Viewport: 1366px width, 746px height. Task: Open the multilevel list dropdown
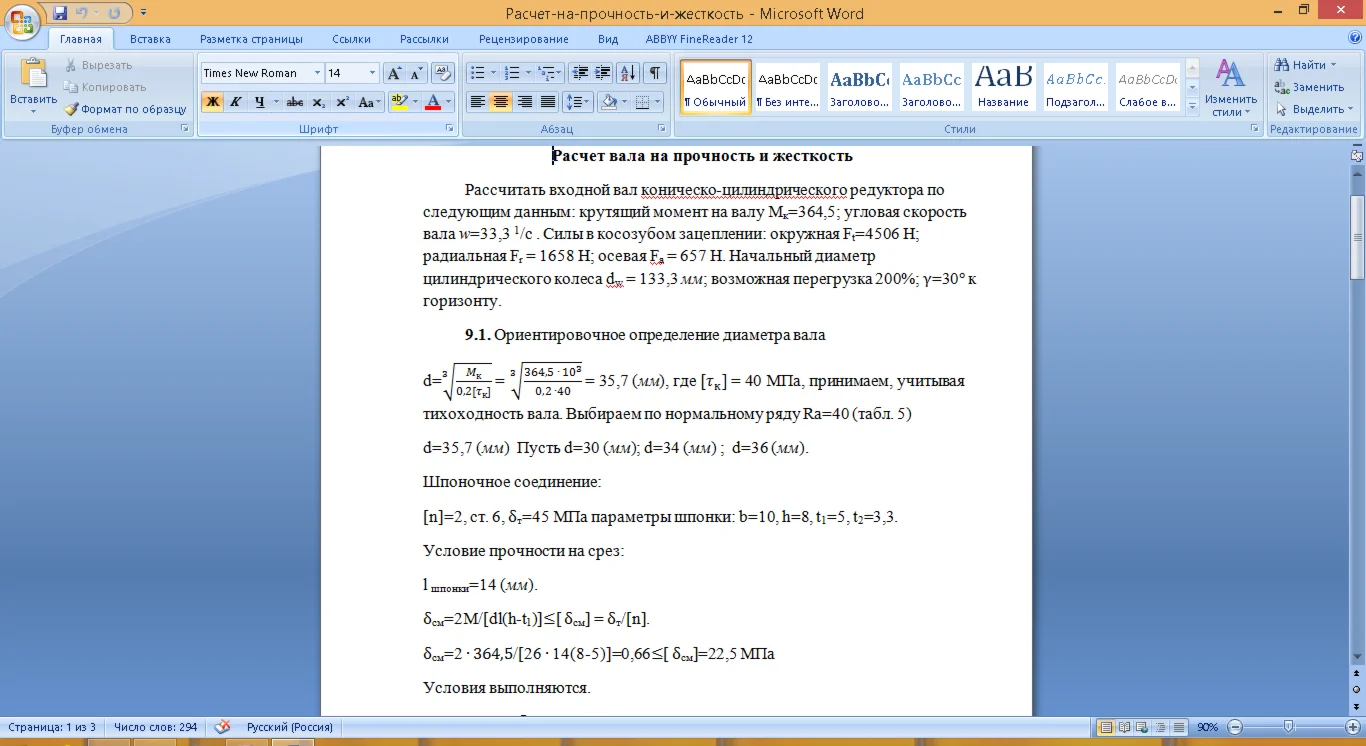click(x=549, y=73)
